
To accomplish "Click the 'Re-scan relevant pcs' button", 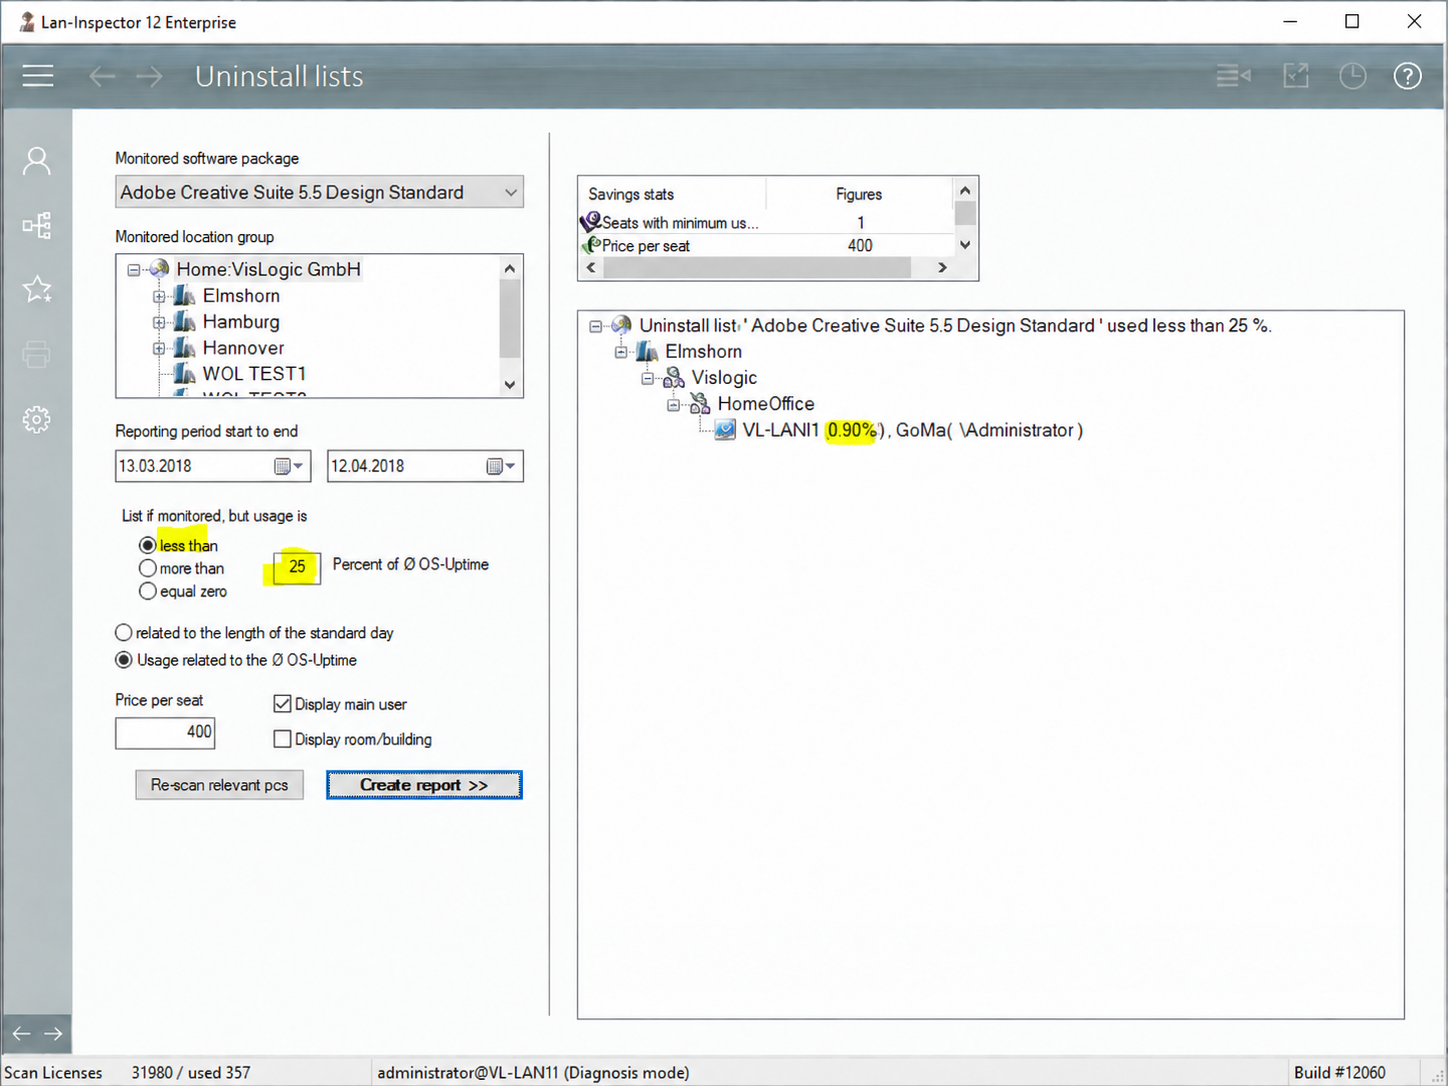I will point(220,785).
